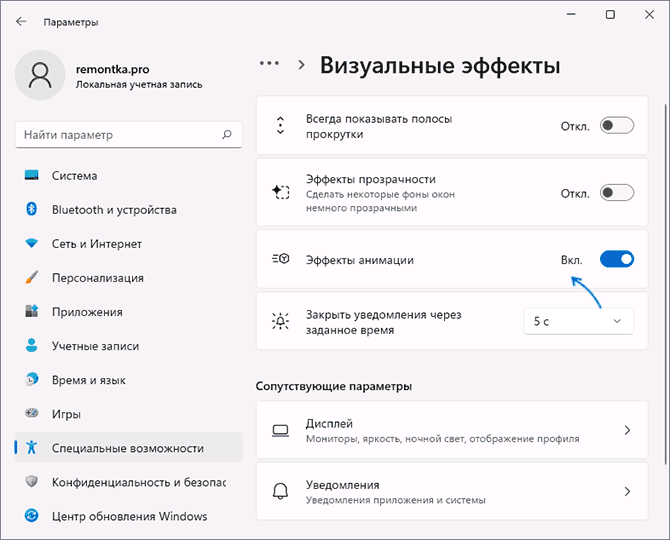The height and width of the screenshot is (540, 670).
Task: Minimize the settings window
Action: (571, 15)
